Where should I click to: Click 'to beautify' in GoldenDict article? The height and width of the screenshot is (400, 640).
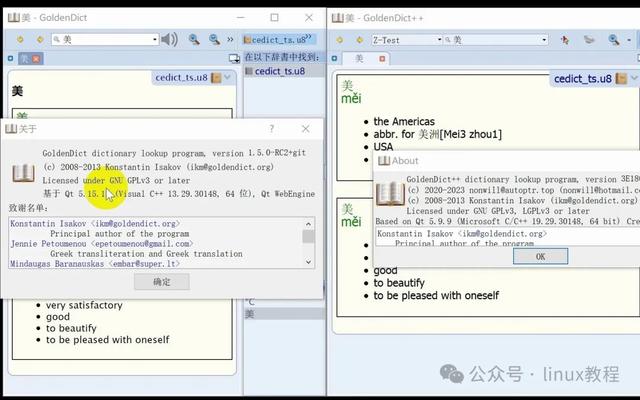71,328
